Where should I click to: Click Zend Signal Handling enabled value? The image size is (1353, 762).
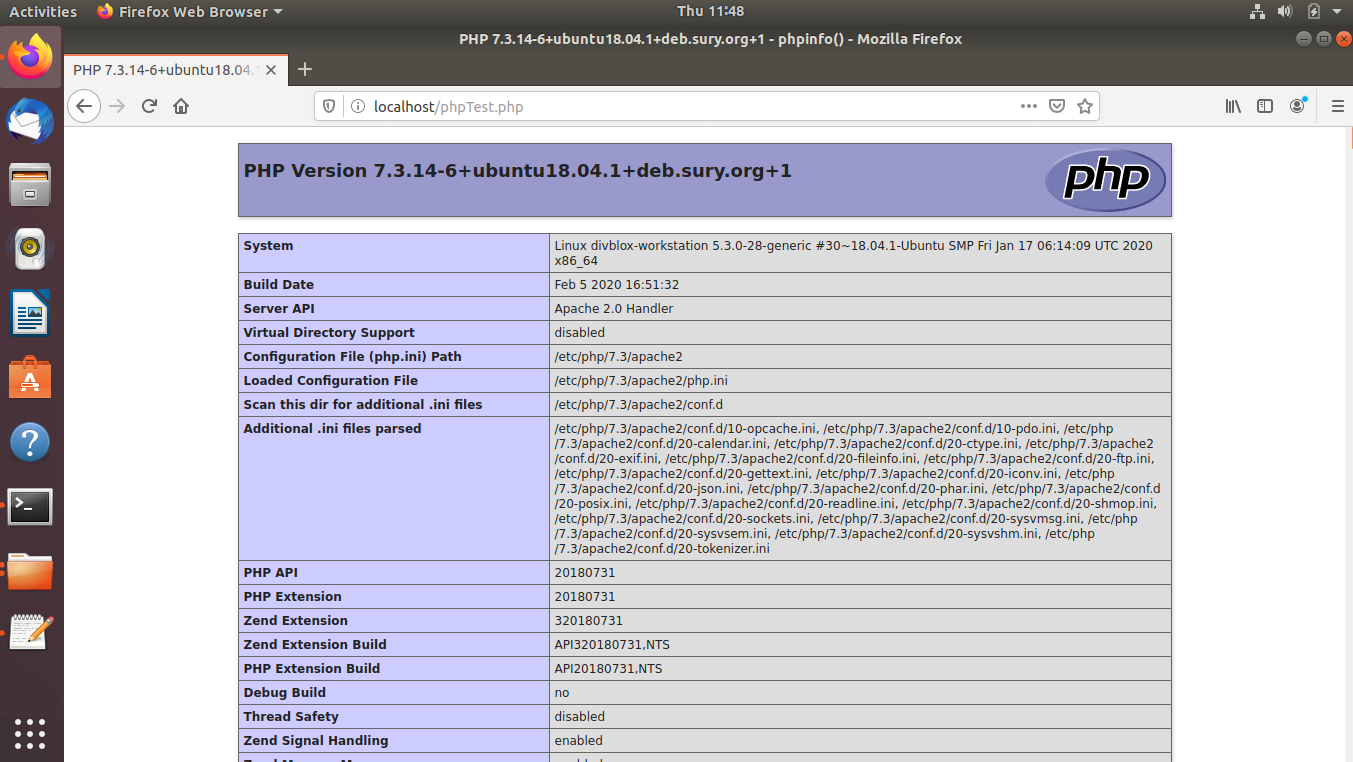(579, 741)
